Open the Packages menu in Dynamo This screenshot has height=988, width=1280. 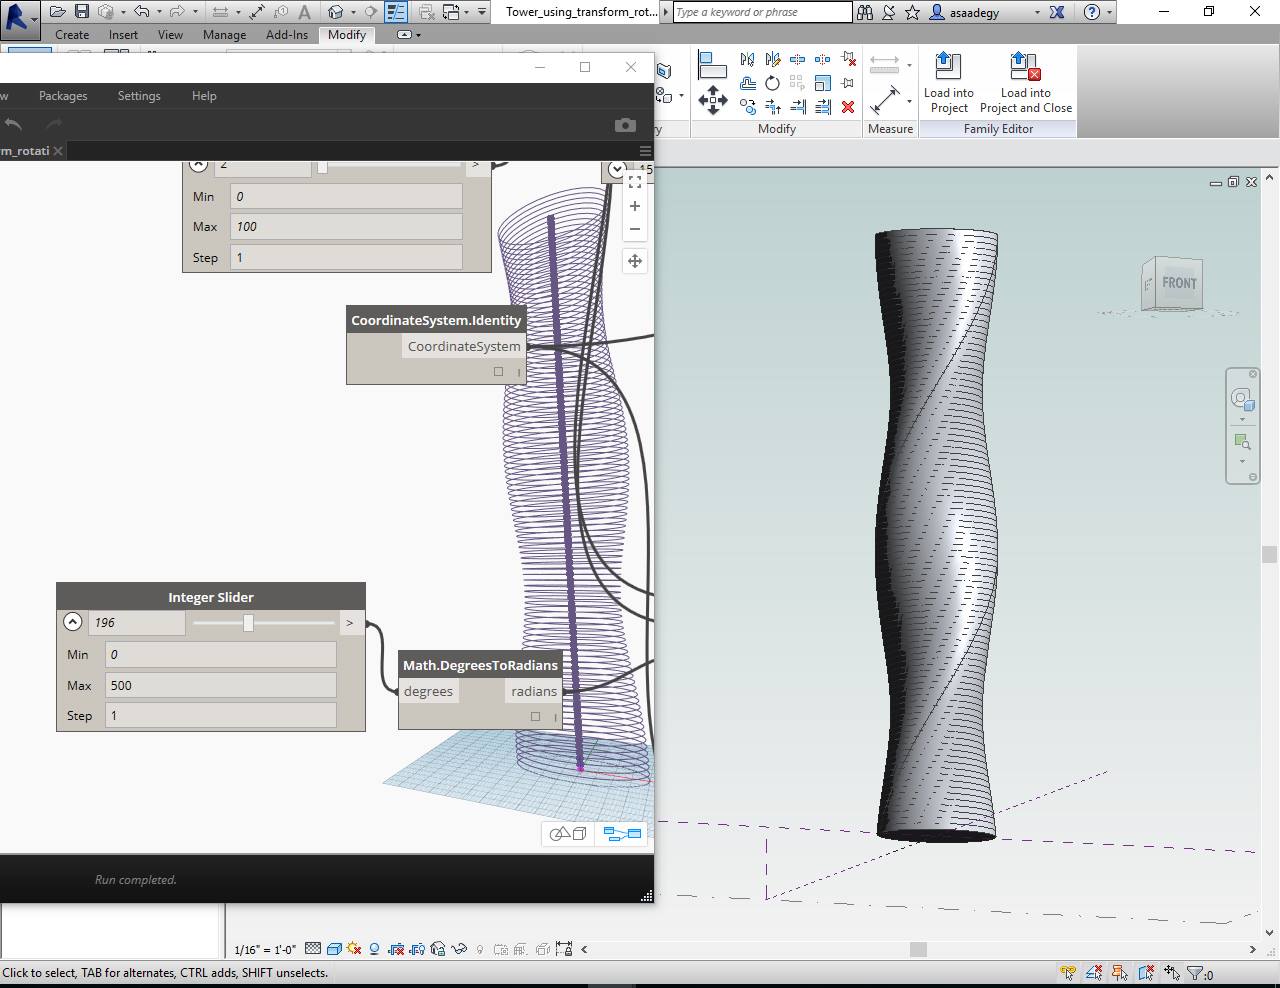[x=63, y=95]
